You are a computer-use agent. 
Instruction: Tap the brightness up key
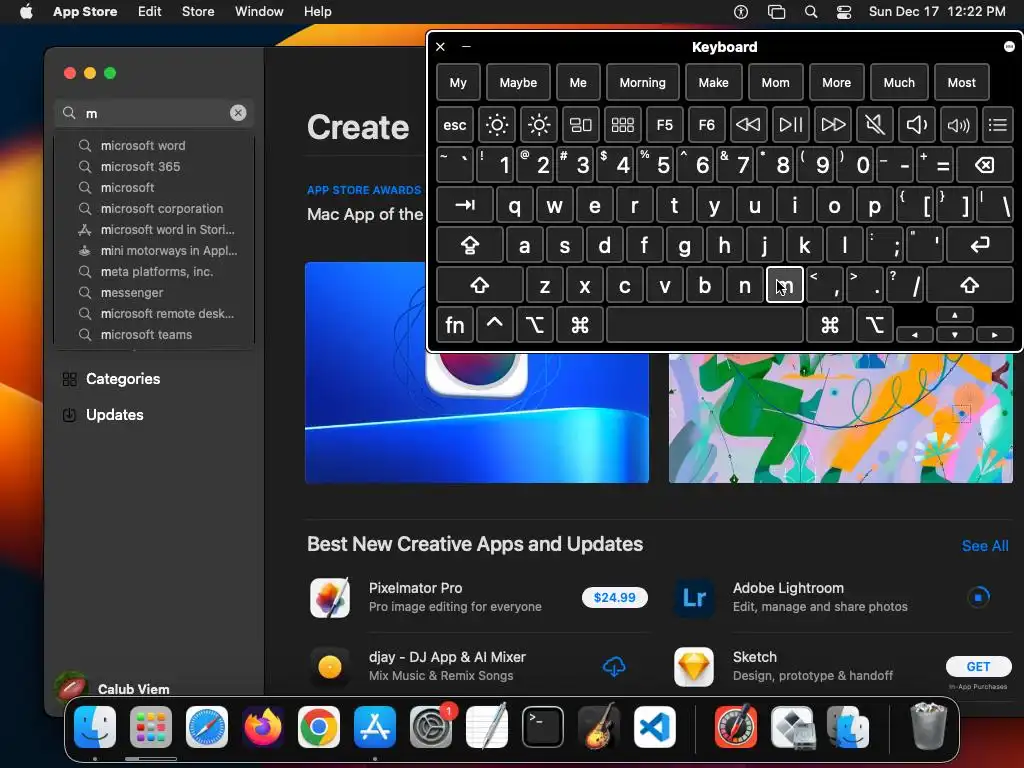click(x=539, y=125)
